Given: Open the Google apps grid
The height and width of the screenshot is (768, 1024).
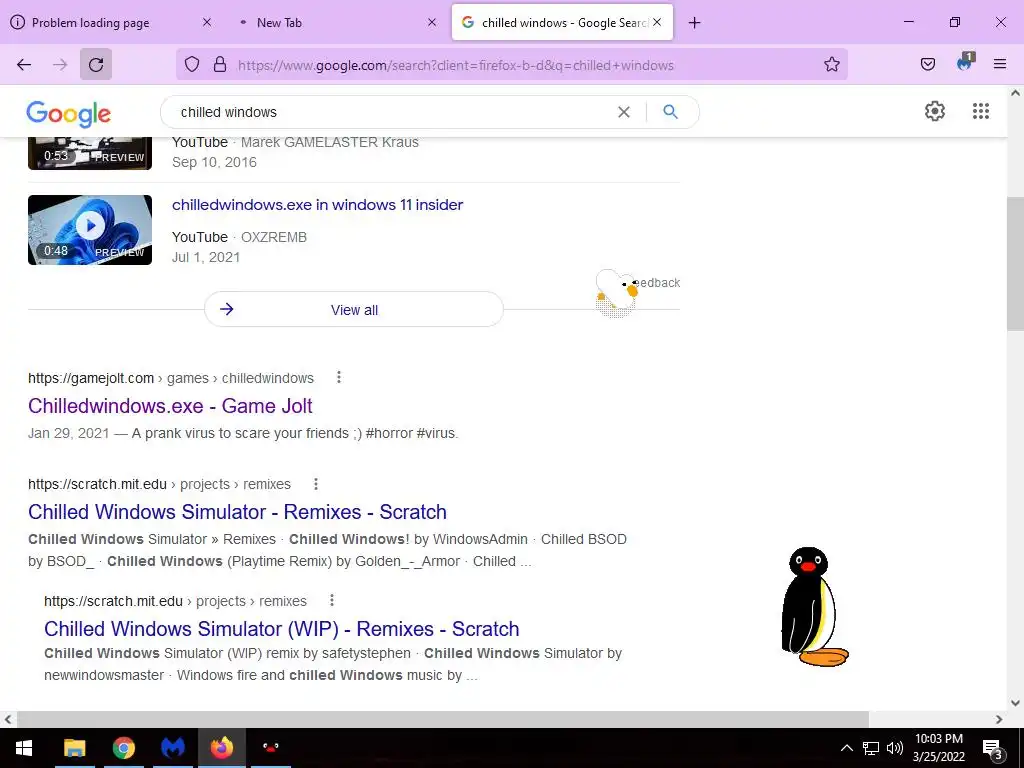Looking at the screenshot, I should click(x=981, y=111).
